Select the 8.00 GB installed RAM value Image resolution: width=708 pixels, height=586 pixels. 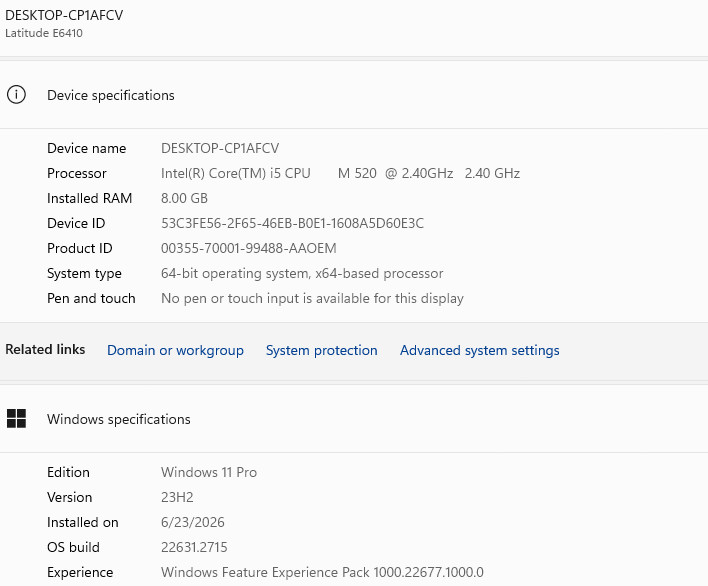click(184, 198)
